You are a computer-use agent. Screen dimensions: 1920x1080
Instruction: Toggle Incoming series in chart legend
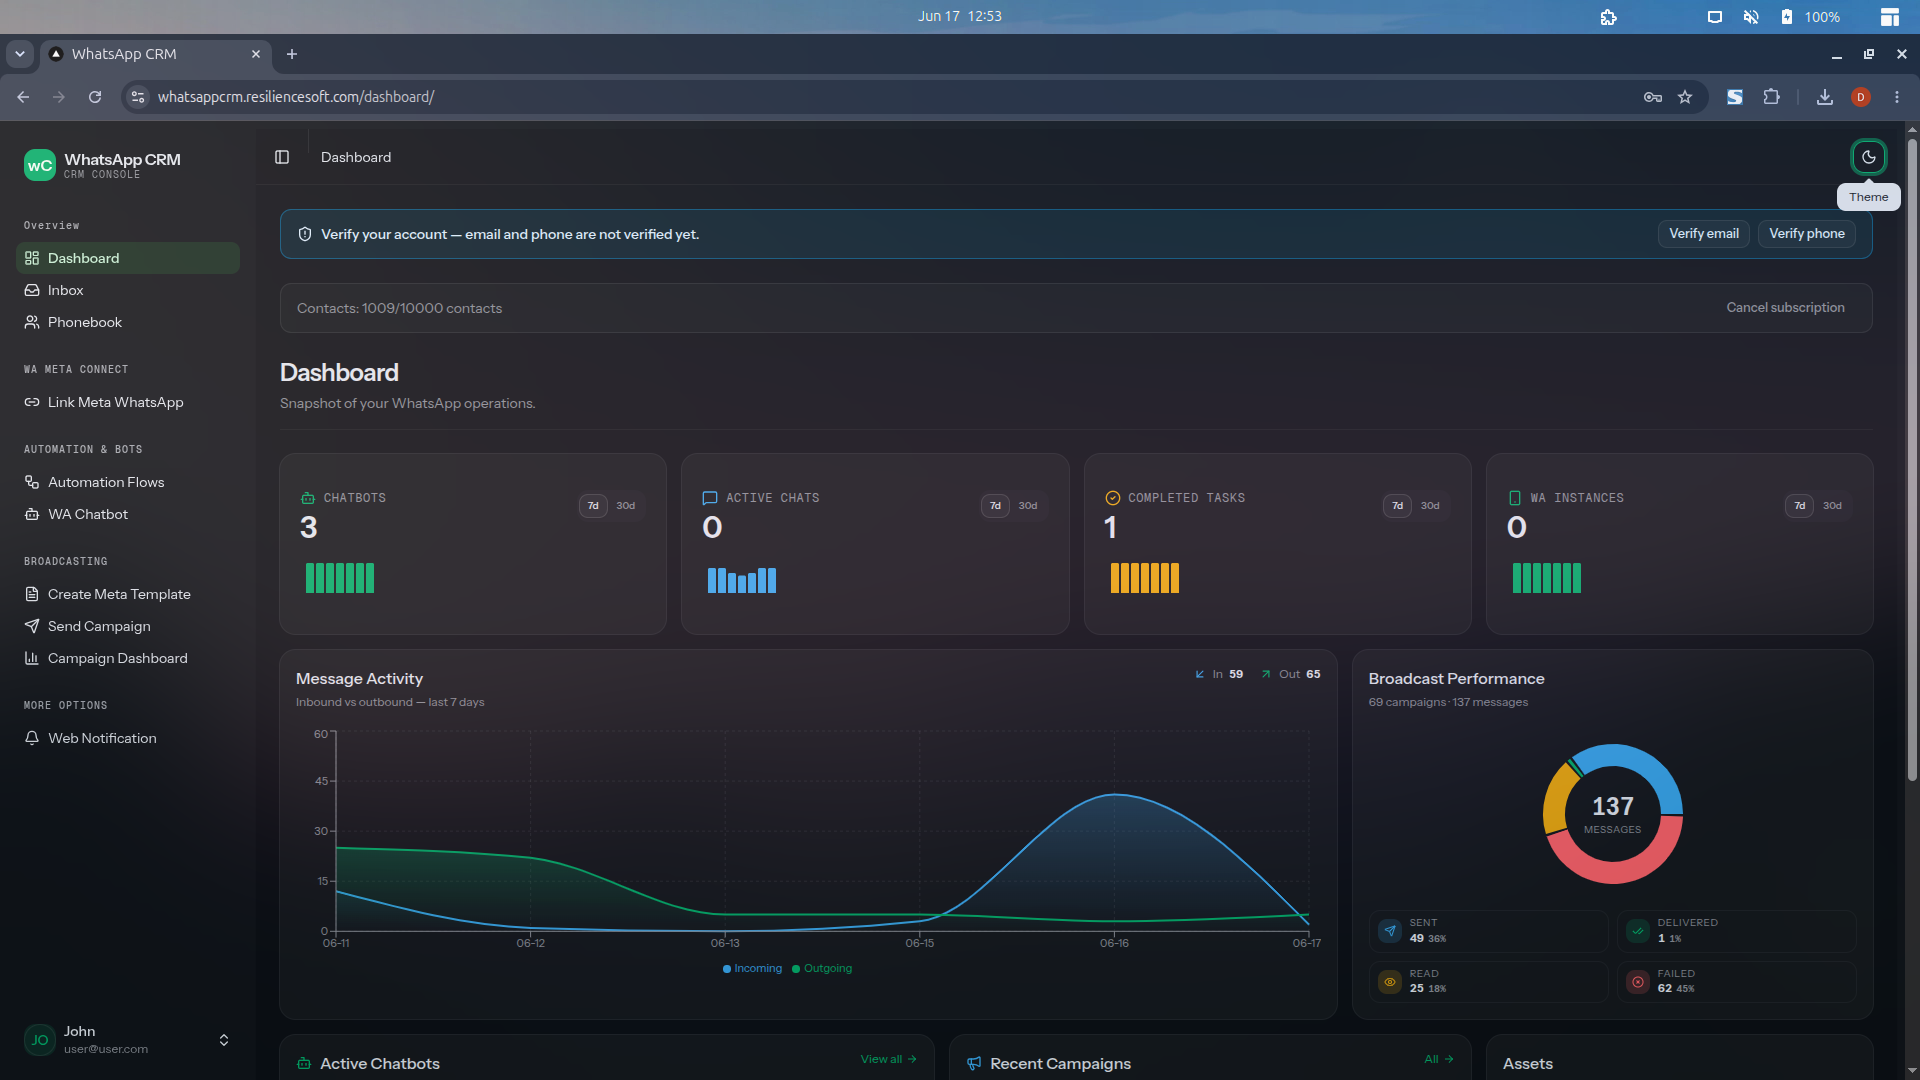pyautogui.click(x=753, y=969)
